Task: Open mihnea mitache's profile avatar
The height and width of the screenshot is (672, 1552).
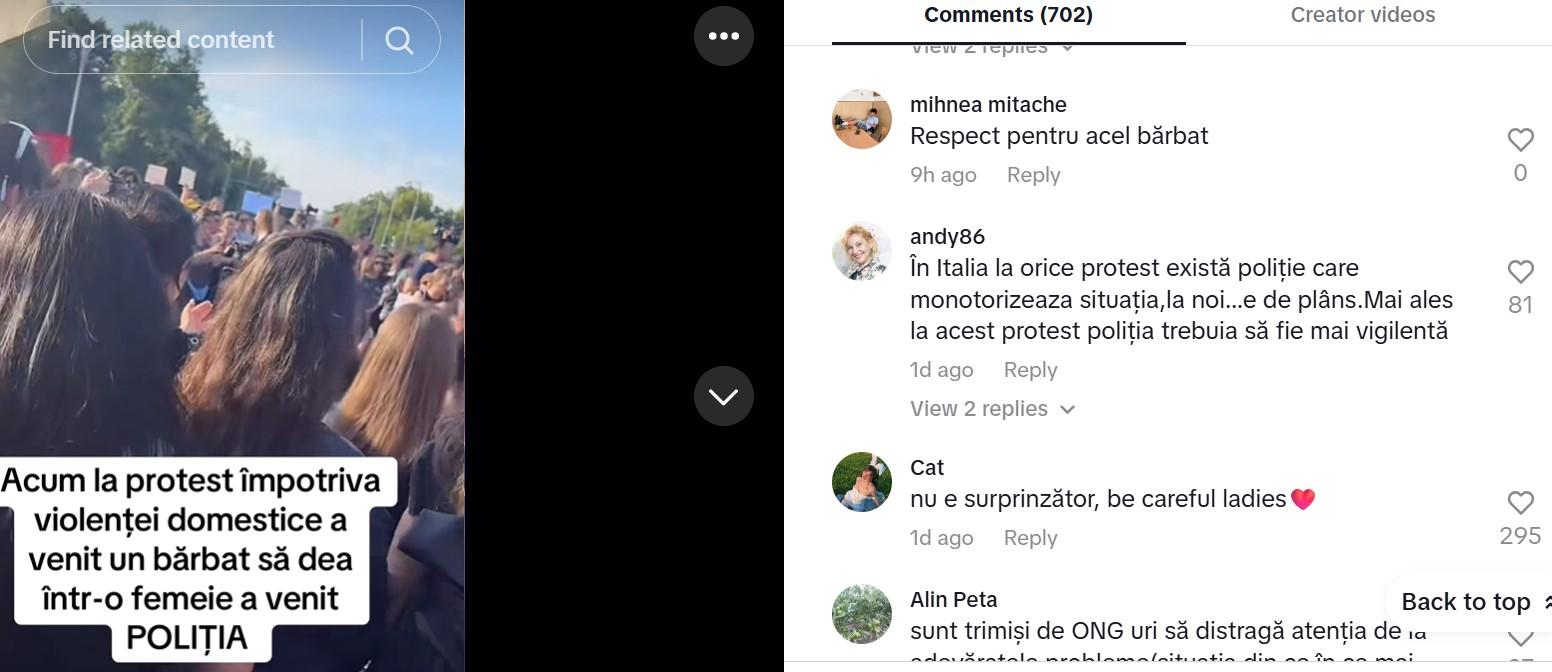Action: [x=862, y=119]
